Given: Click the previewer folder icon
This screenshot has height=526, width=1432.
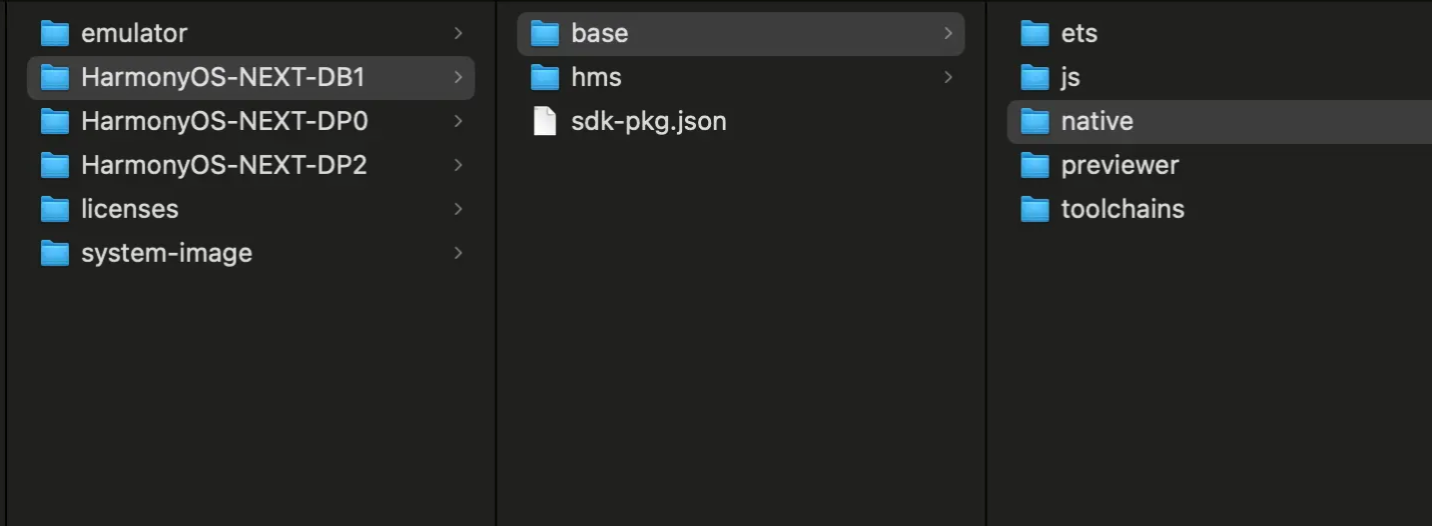Looking at the screenshot, I should (1035, 166).
